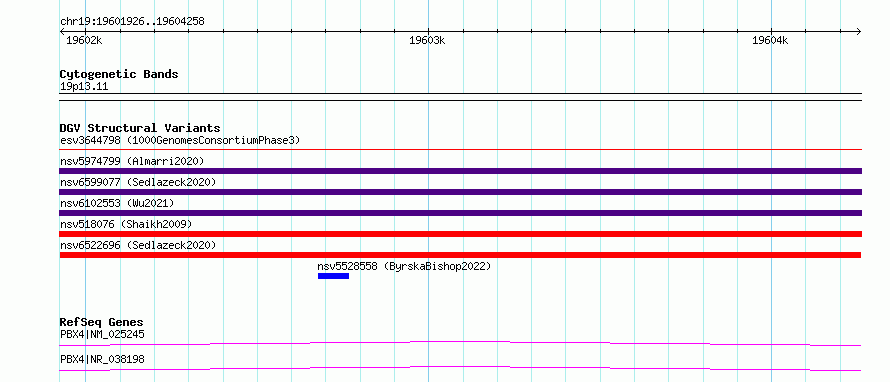Open the nsv5528558 (ByrskaBishop2022) label

click(x=404, y=266)
